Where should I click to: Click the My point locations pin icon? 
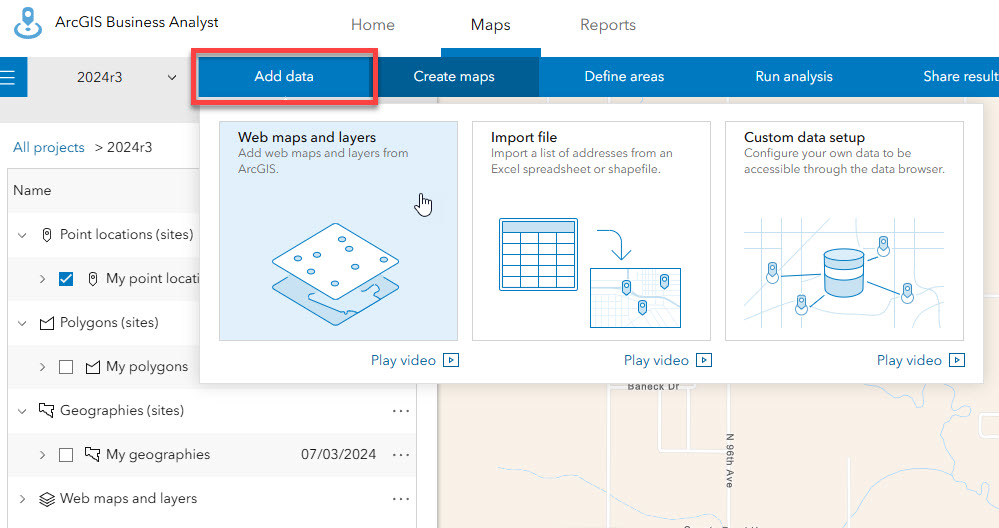(x=93, y=279)
